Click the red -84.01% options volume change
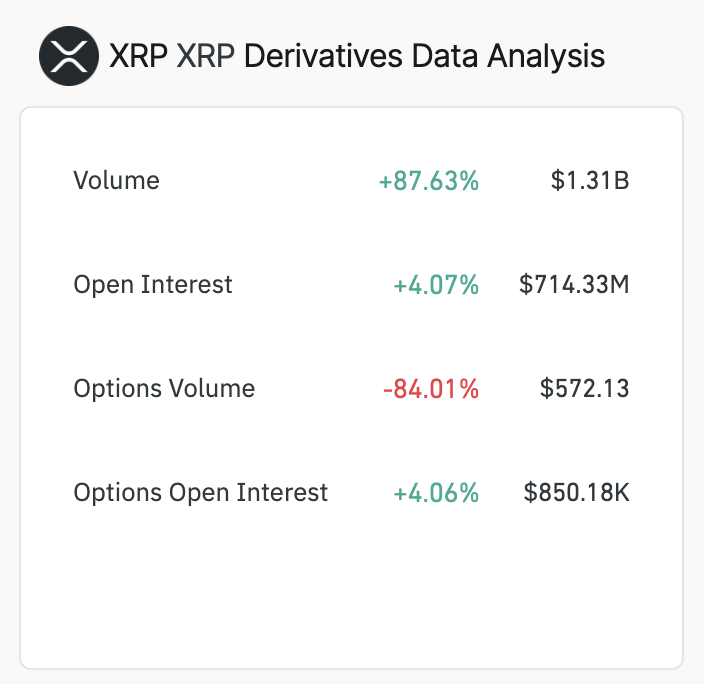704x684 pixels. click(430, 389)
